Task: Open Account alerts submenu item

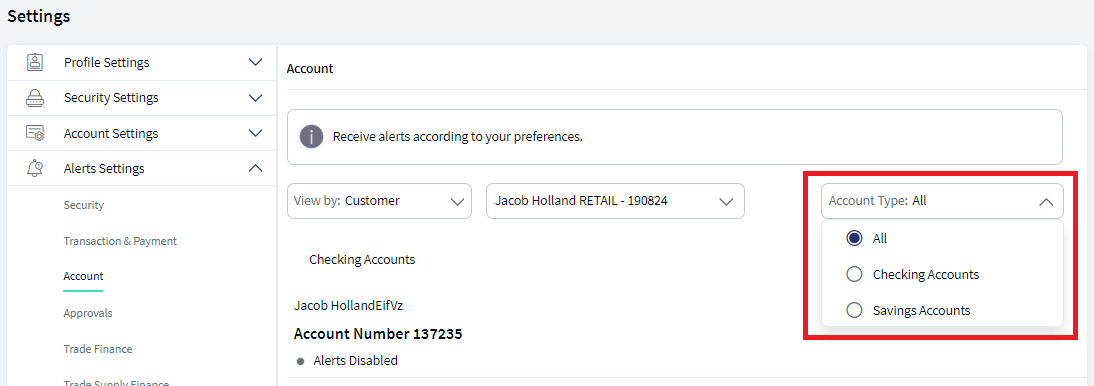Action: 83,276
